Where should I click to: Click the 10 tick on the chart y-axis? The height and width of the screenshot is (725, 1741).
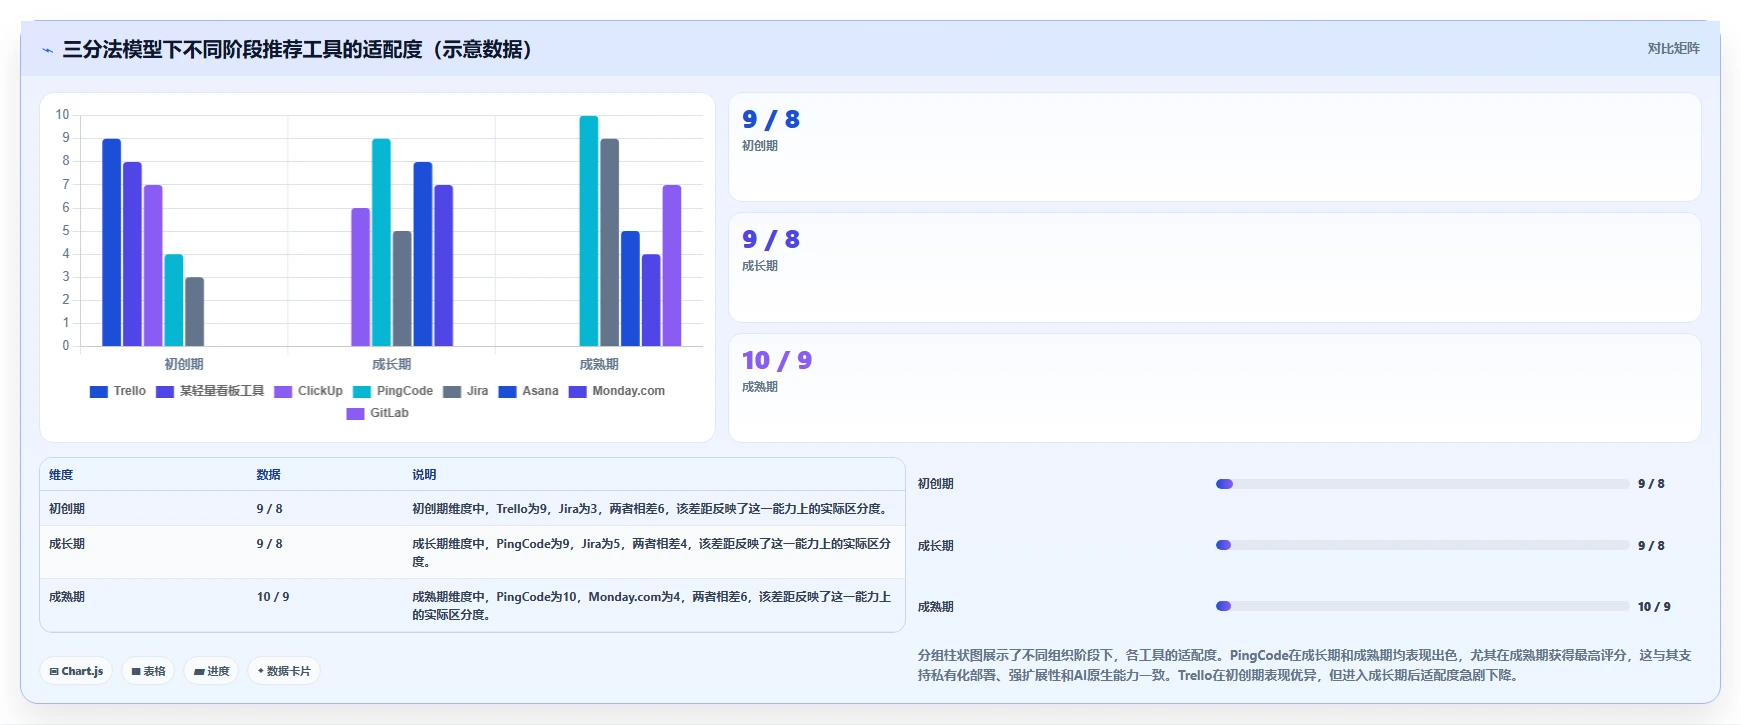tap(63, 115)
